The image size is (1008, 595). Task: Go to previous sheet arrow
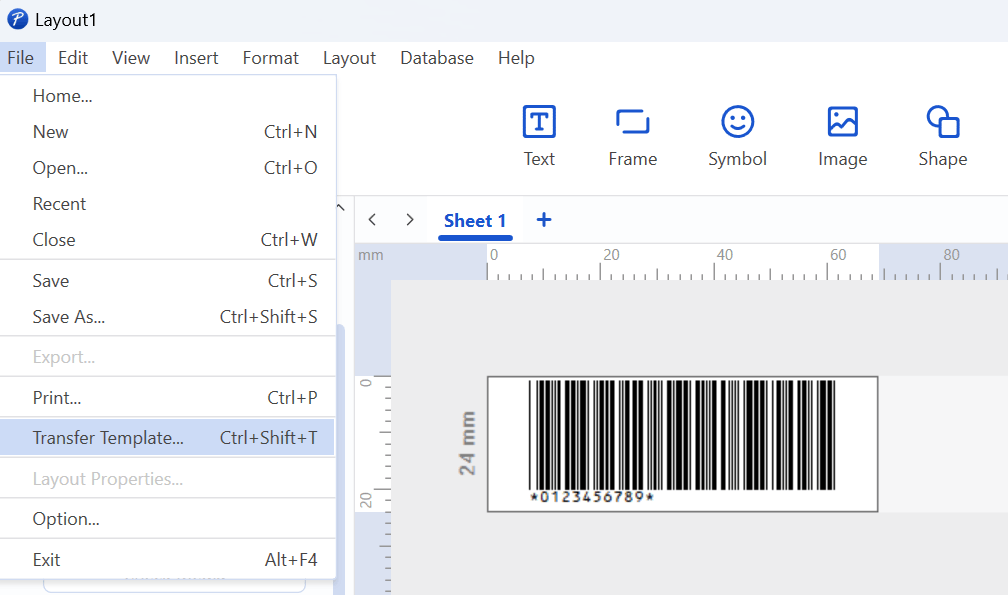pos(372,220)
